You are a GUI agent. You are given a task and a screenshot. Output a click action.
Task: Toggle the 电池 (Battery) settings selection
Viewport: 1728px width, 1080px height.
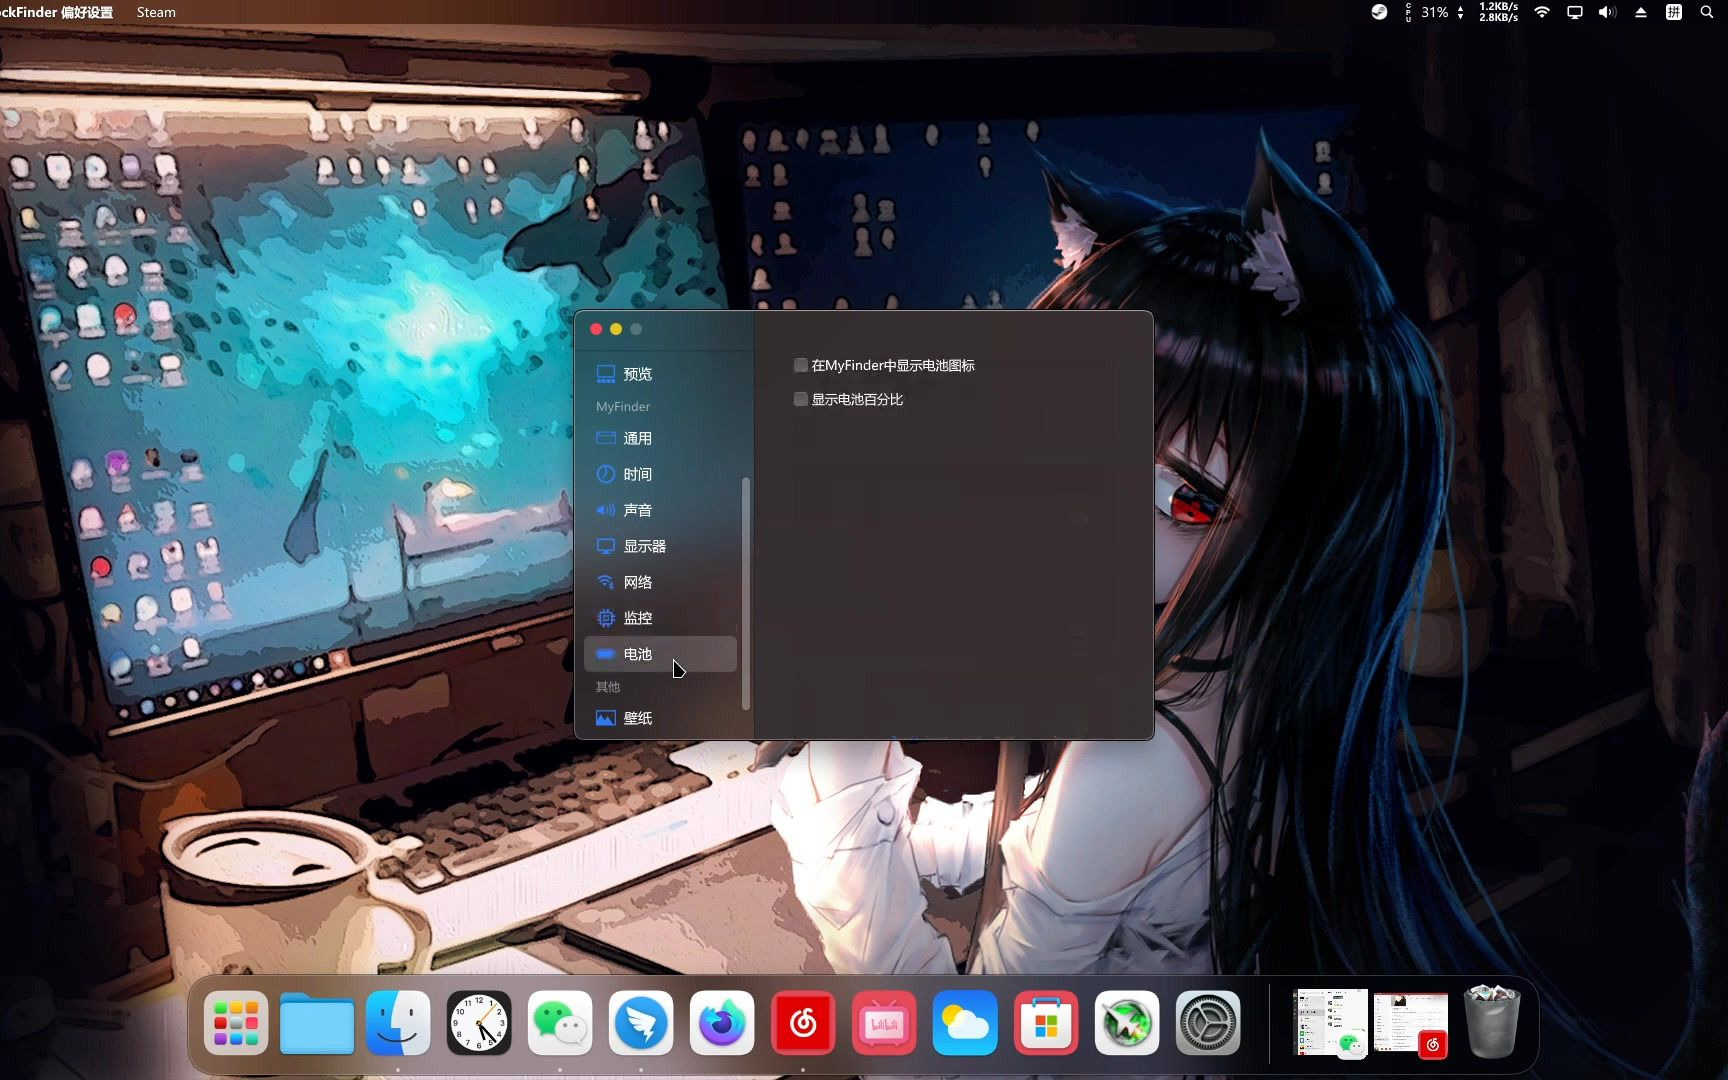coord(638,654)
